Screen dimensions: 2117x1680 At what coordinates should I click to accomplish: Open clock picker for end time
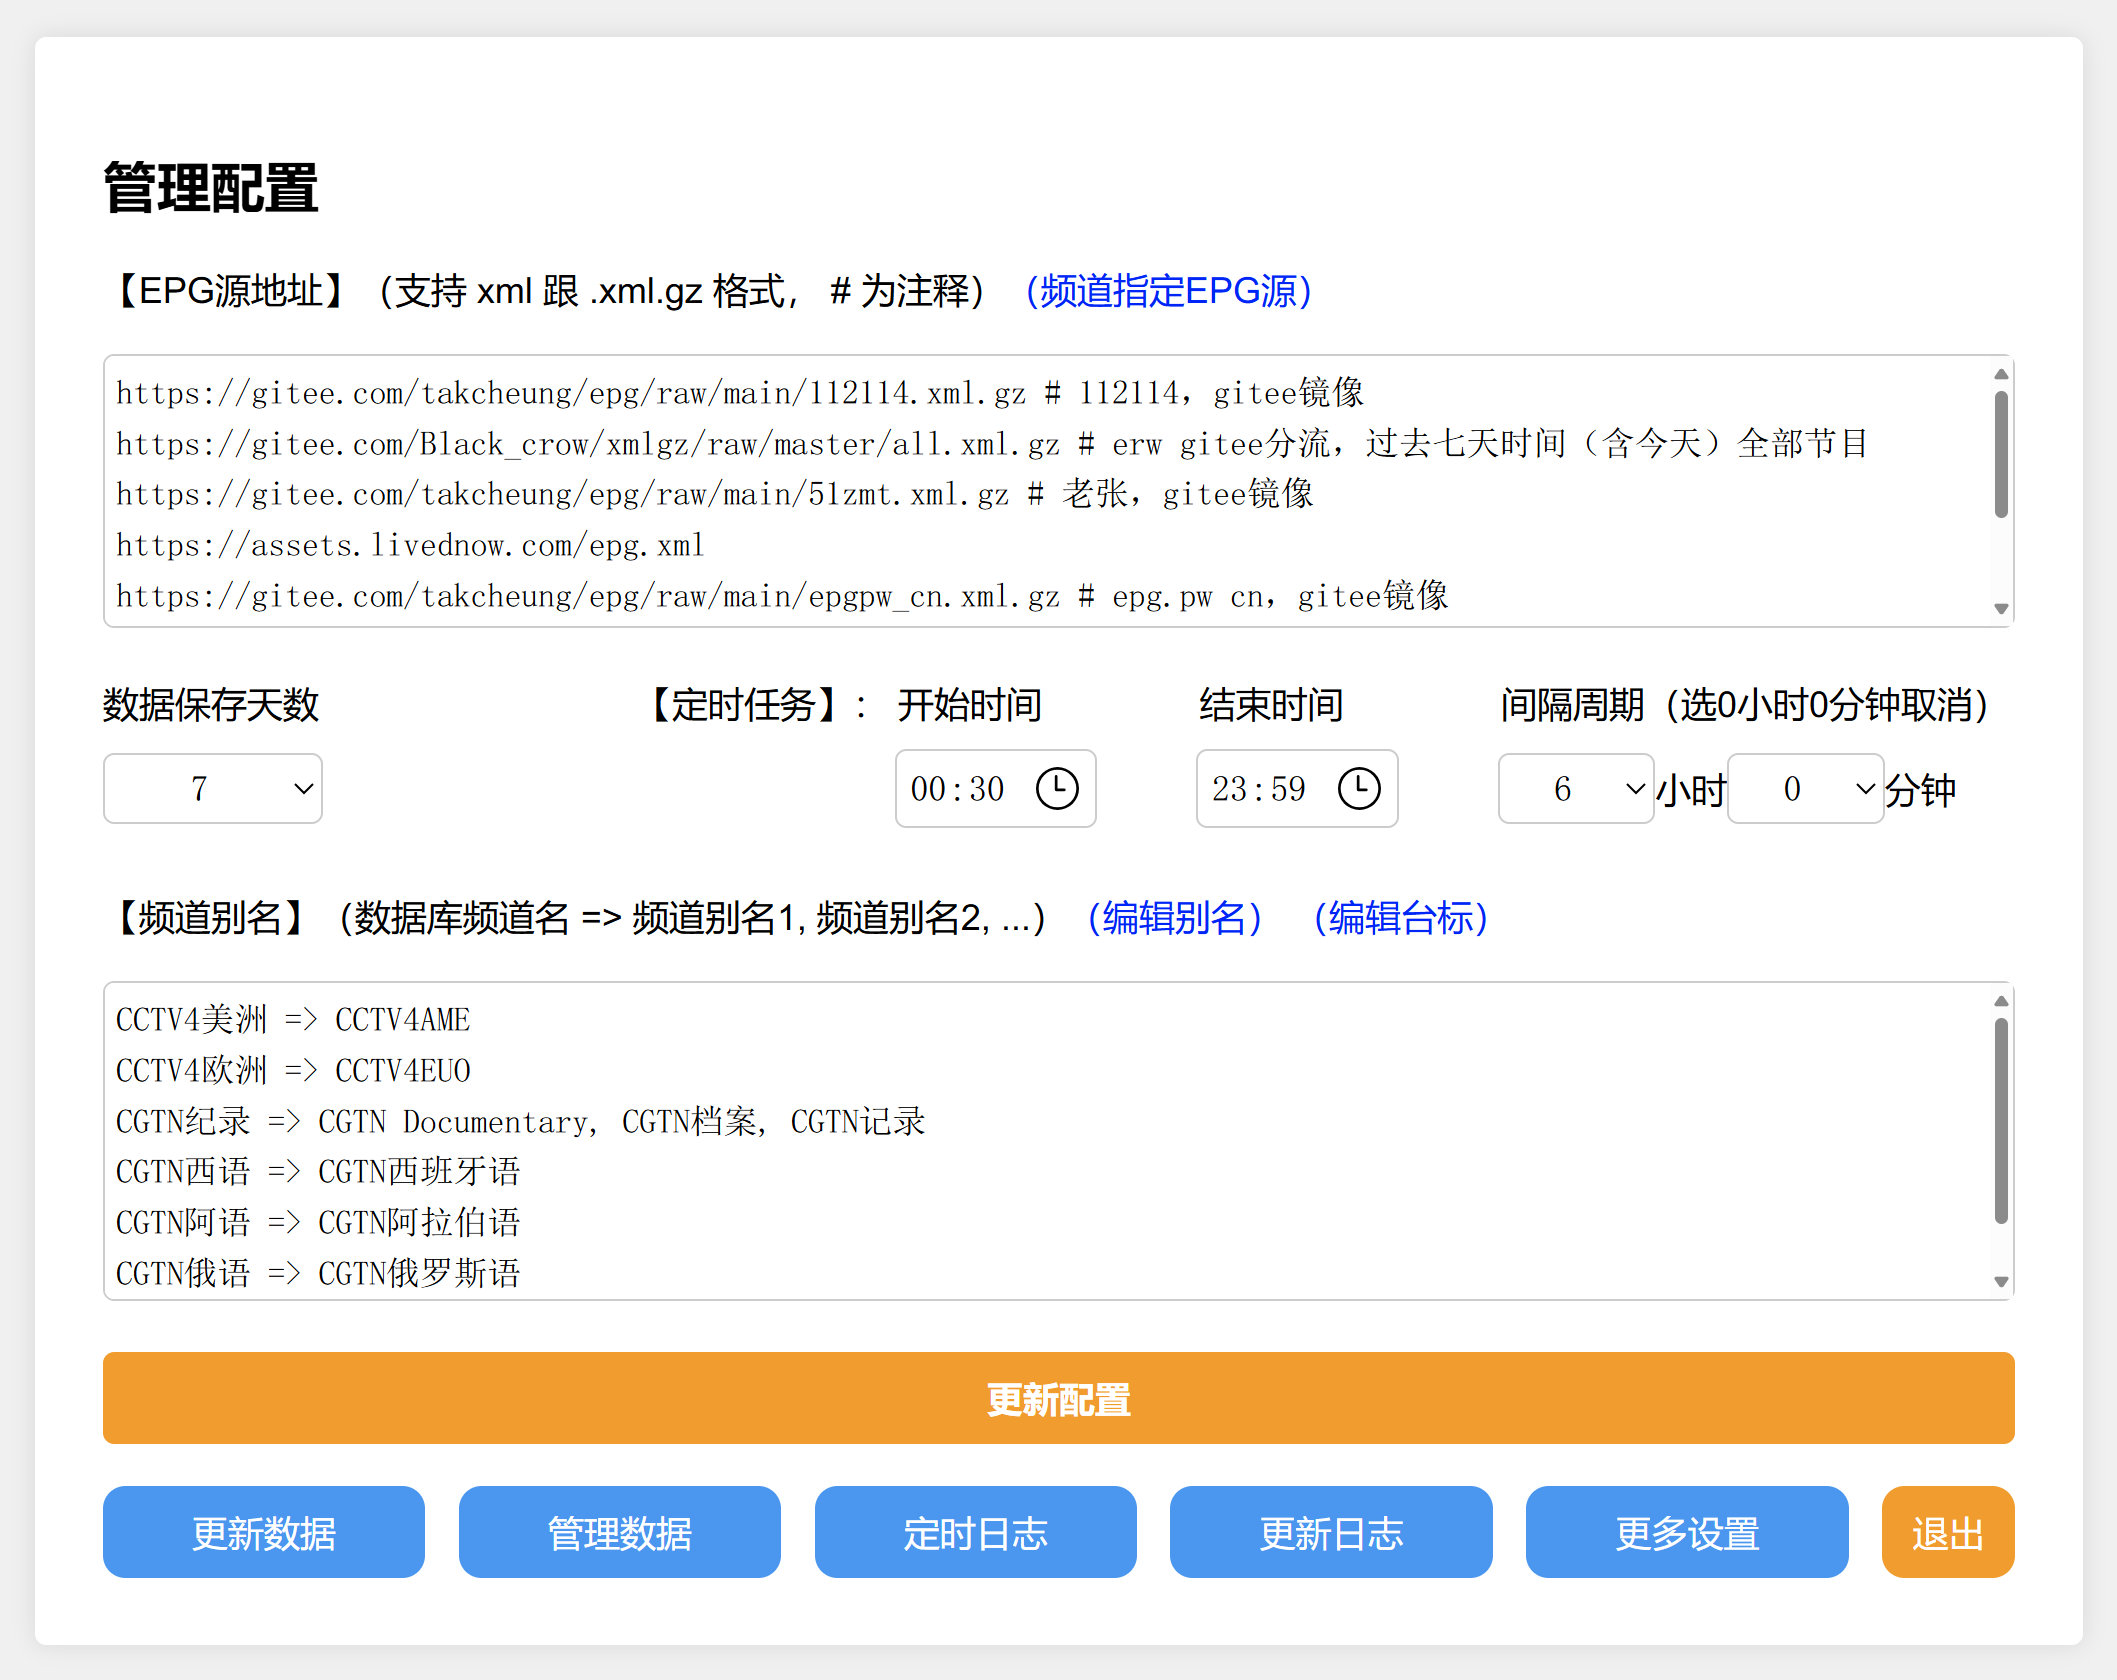(1359, 789)
